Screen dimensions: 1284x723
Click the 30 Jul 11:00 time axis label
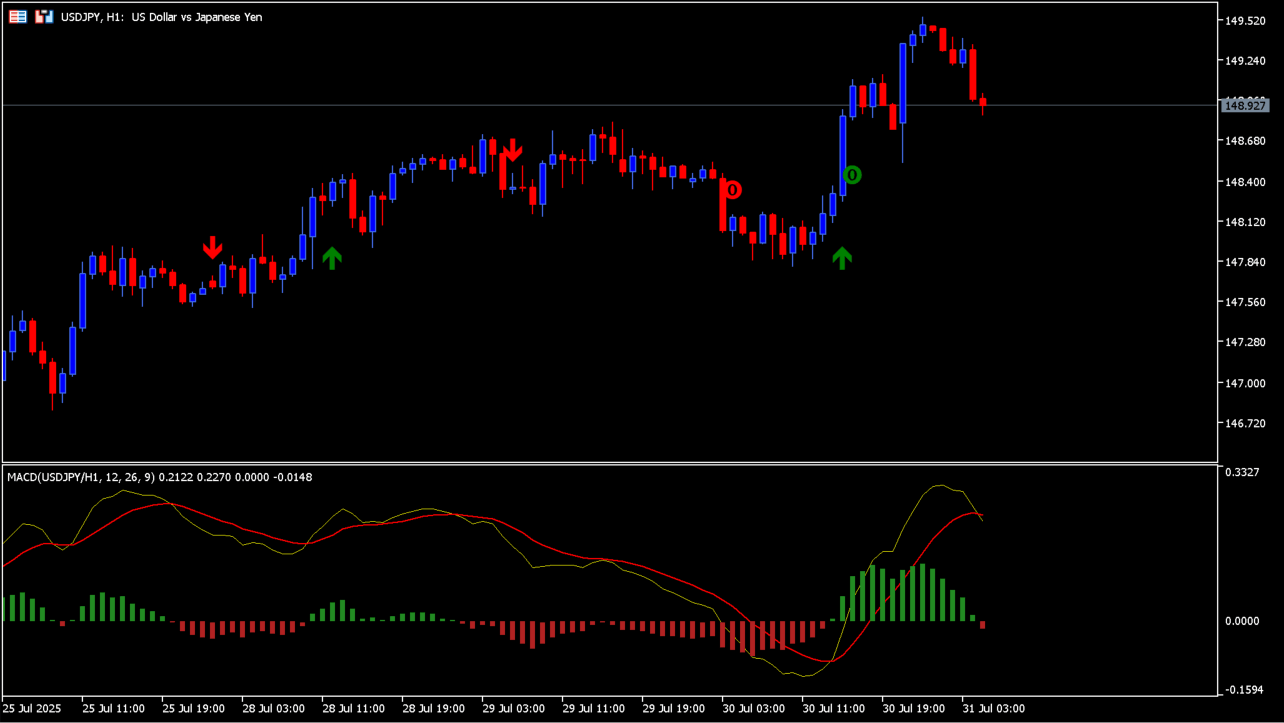coord(833,708)
